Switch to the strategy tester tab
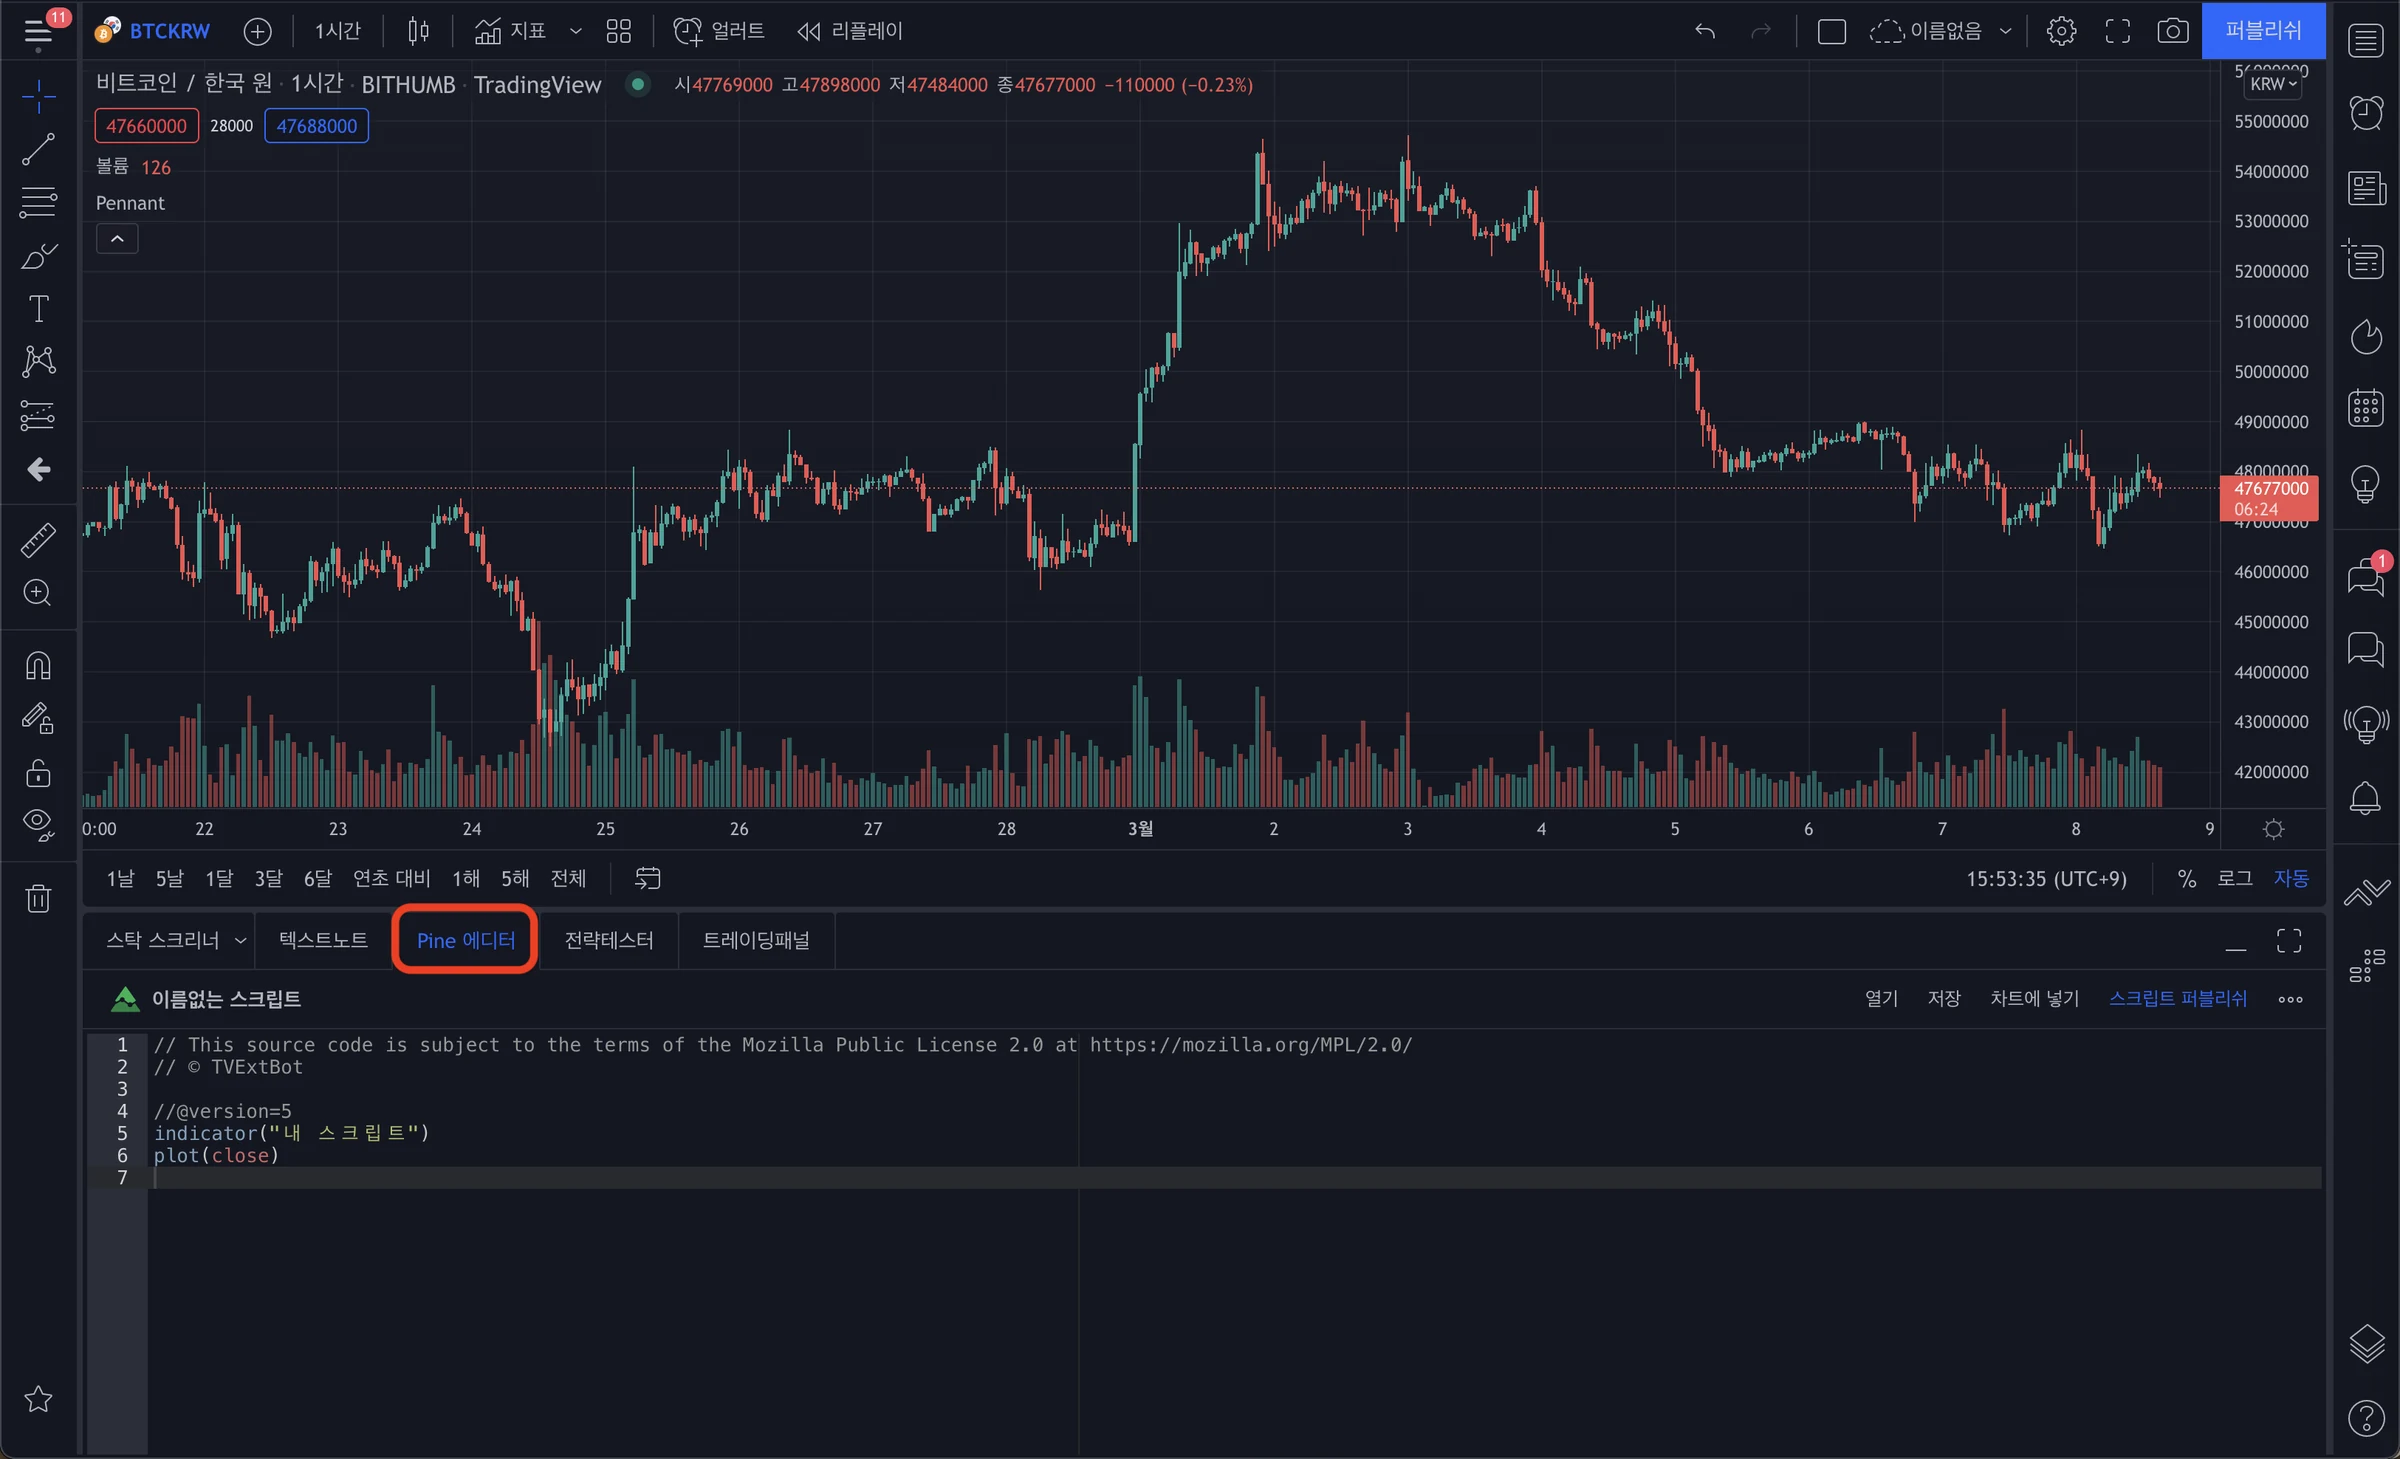This screenshot has width=2400, height=1459. point(609,940)
